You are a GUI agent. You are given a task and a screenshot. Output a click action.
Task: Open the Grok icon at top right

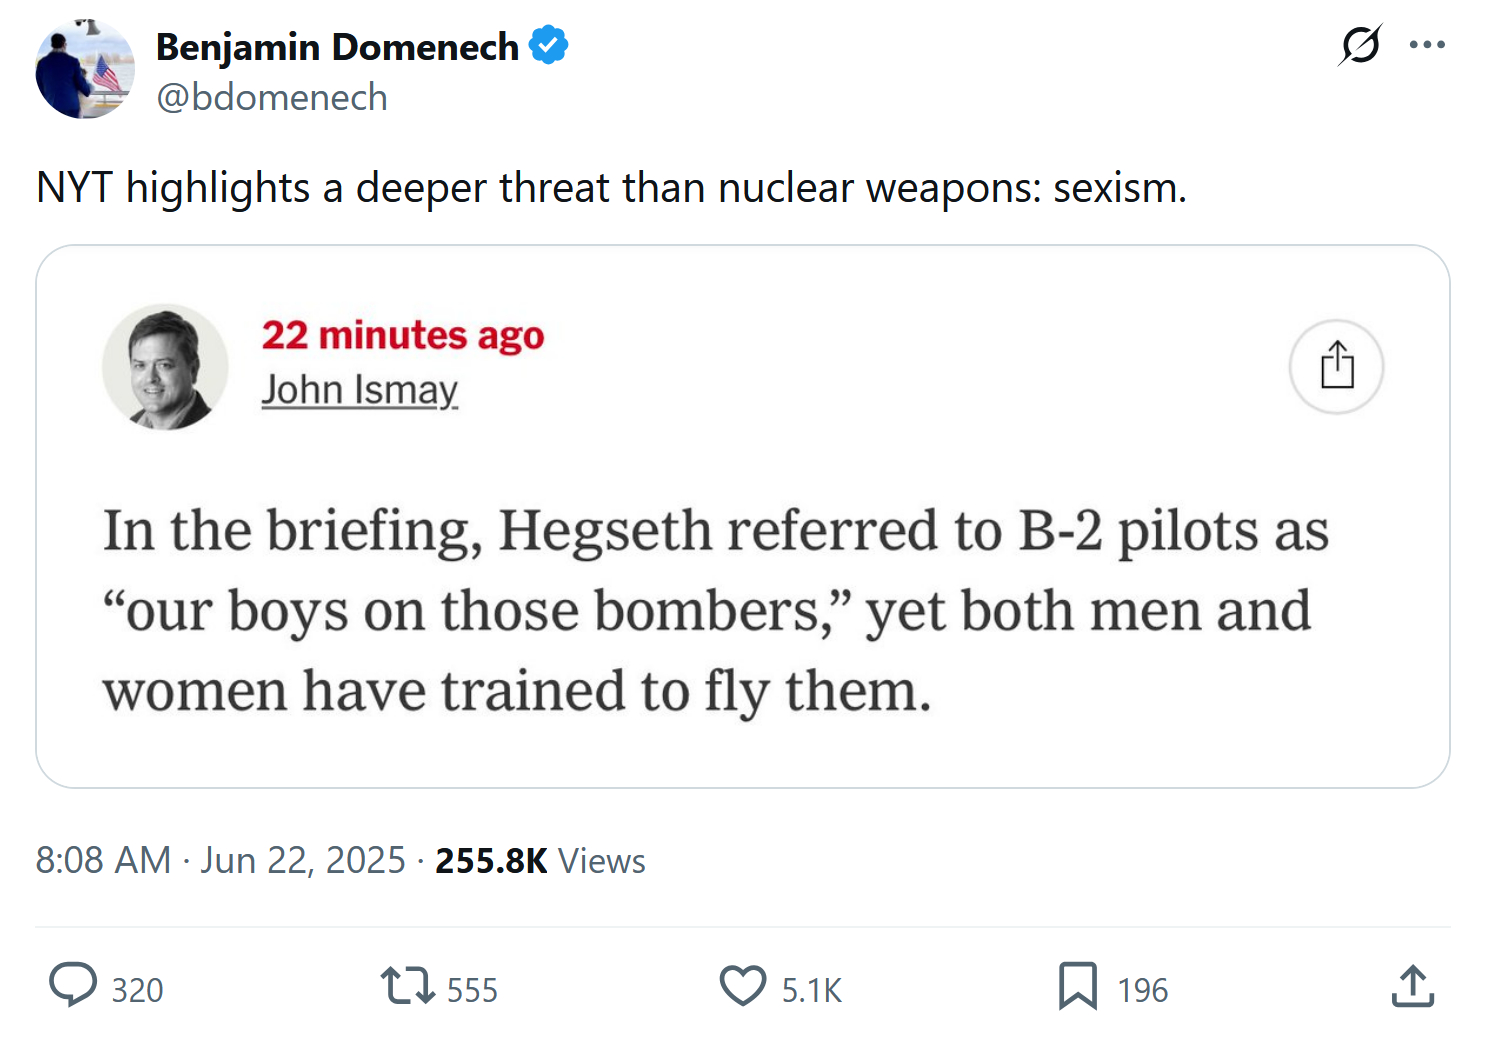(x=1360, y=45)
